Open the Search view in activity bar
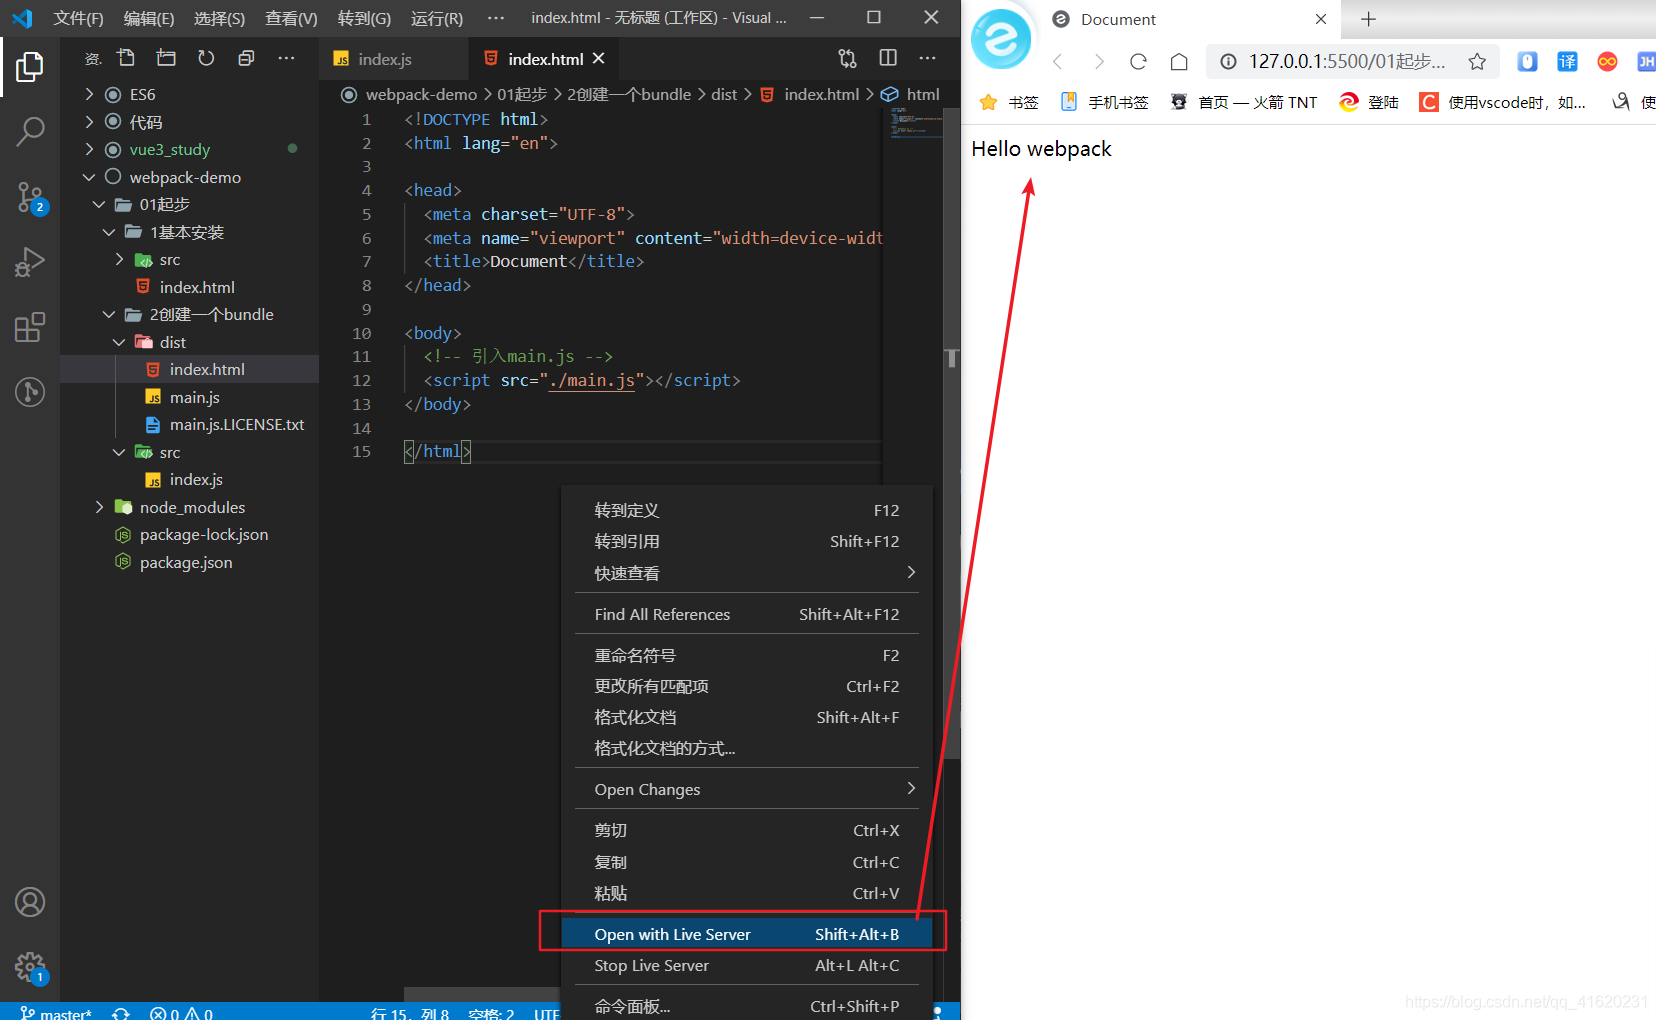This screenshot has width=1656, height=1020. 30,131
